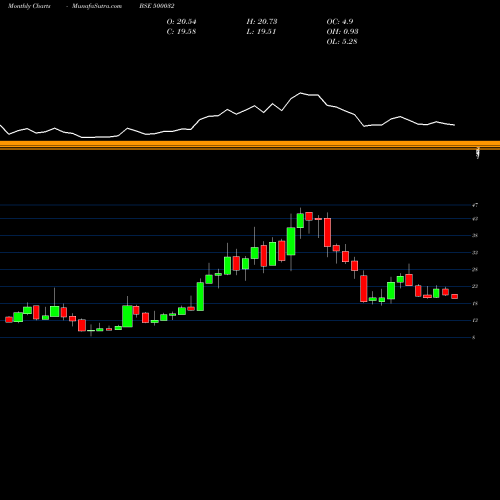Image resolution: width=500 pixels, height=500 pixels.
Task: Click the 'OC: 4.9' reading
Action: pyautogui.click(x=340, y=22)
